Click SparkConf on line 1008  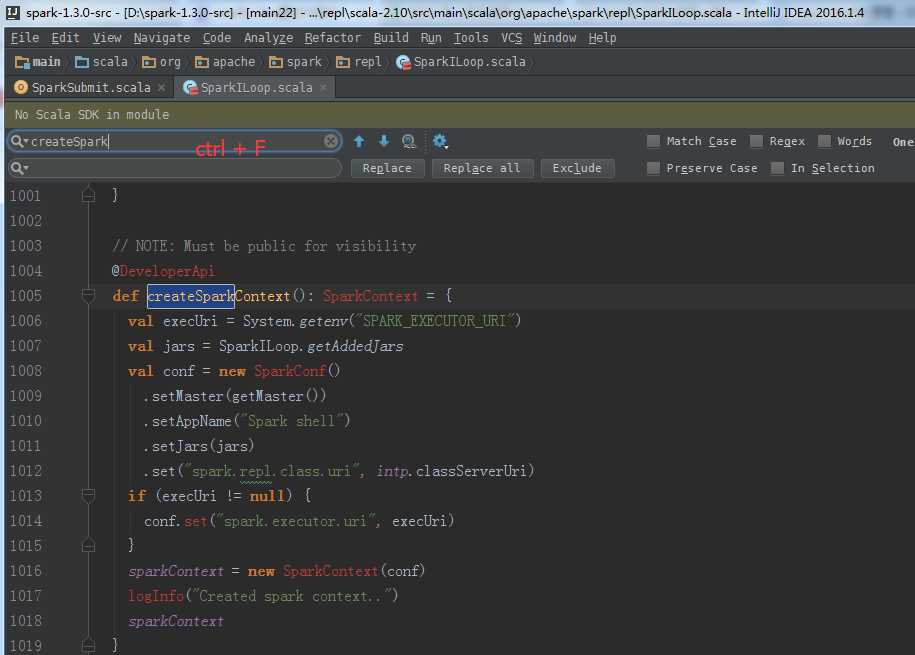click(x=289, y=371)
